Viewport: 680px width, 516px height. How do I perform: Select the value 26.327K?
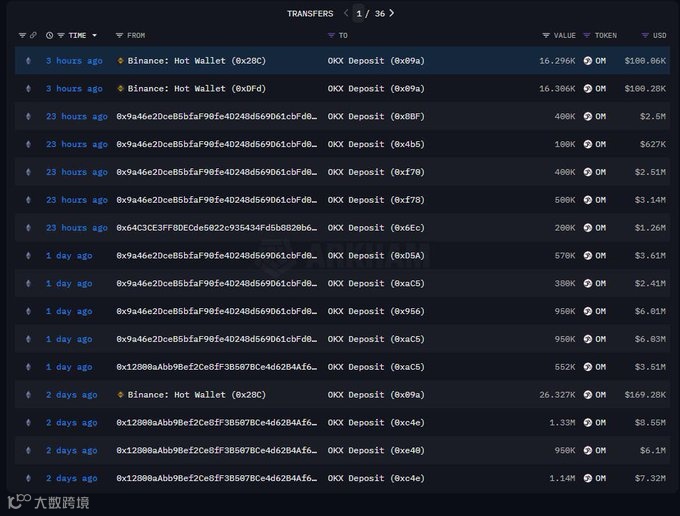tap(557, 395)
